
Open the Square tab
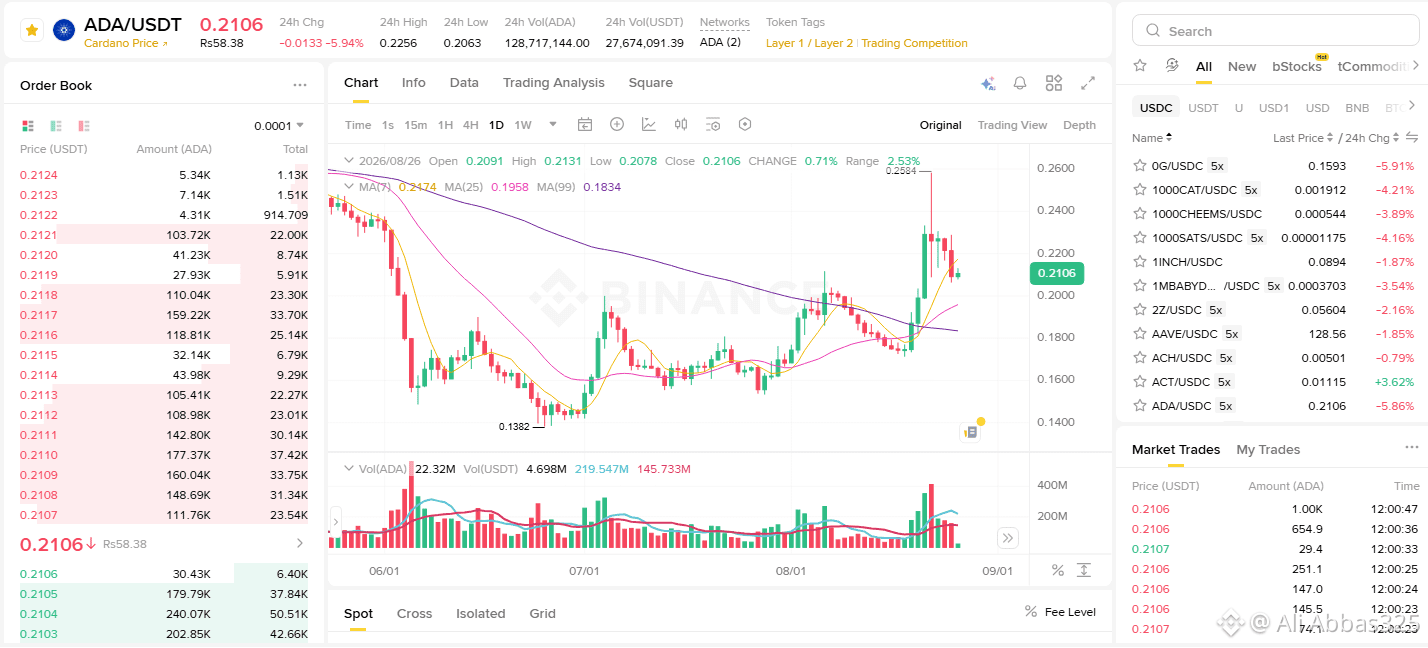point(651,83)
